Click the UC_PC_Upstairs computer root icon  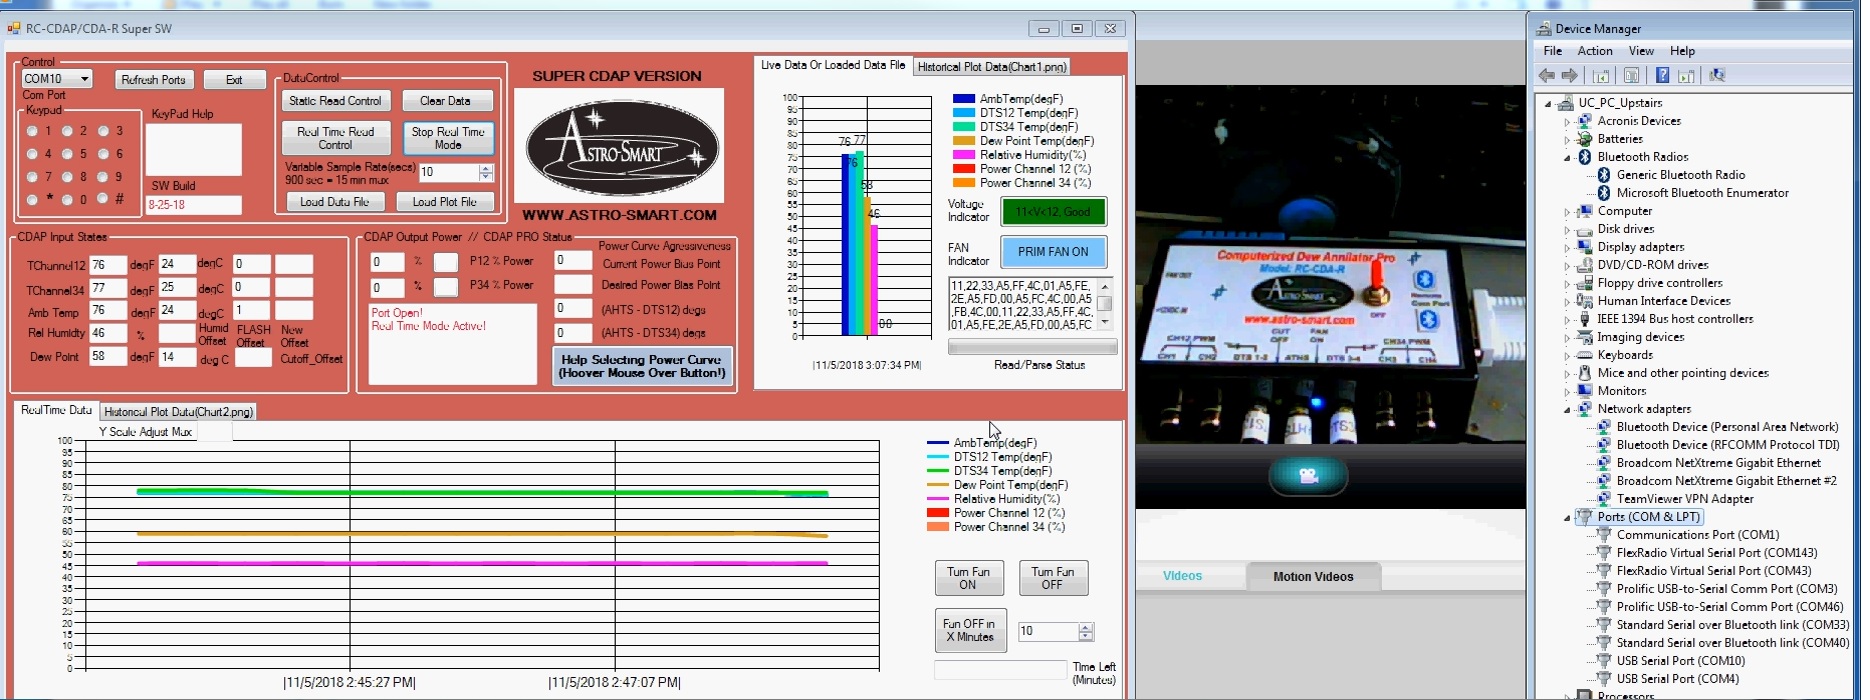click(1565, 103)
